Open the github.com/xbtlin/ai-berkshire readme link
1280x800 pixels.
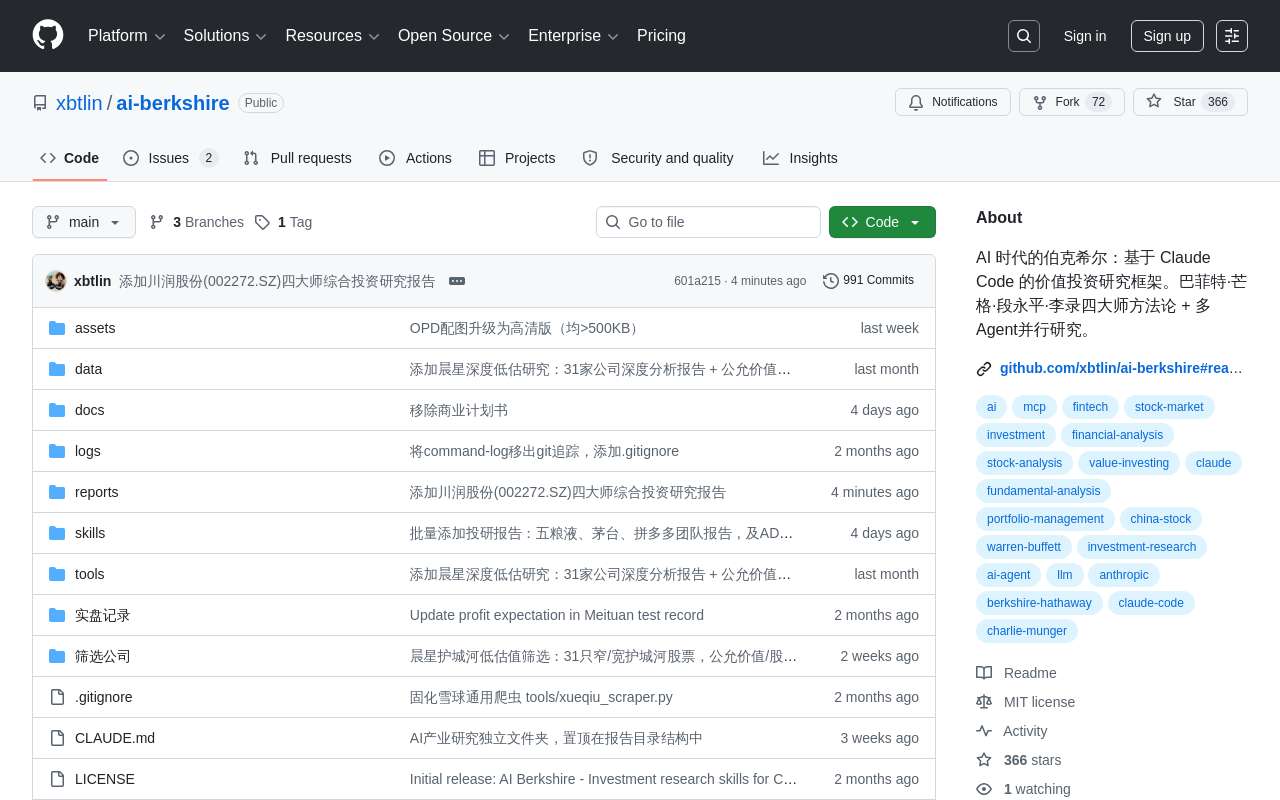[1121, 368]
